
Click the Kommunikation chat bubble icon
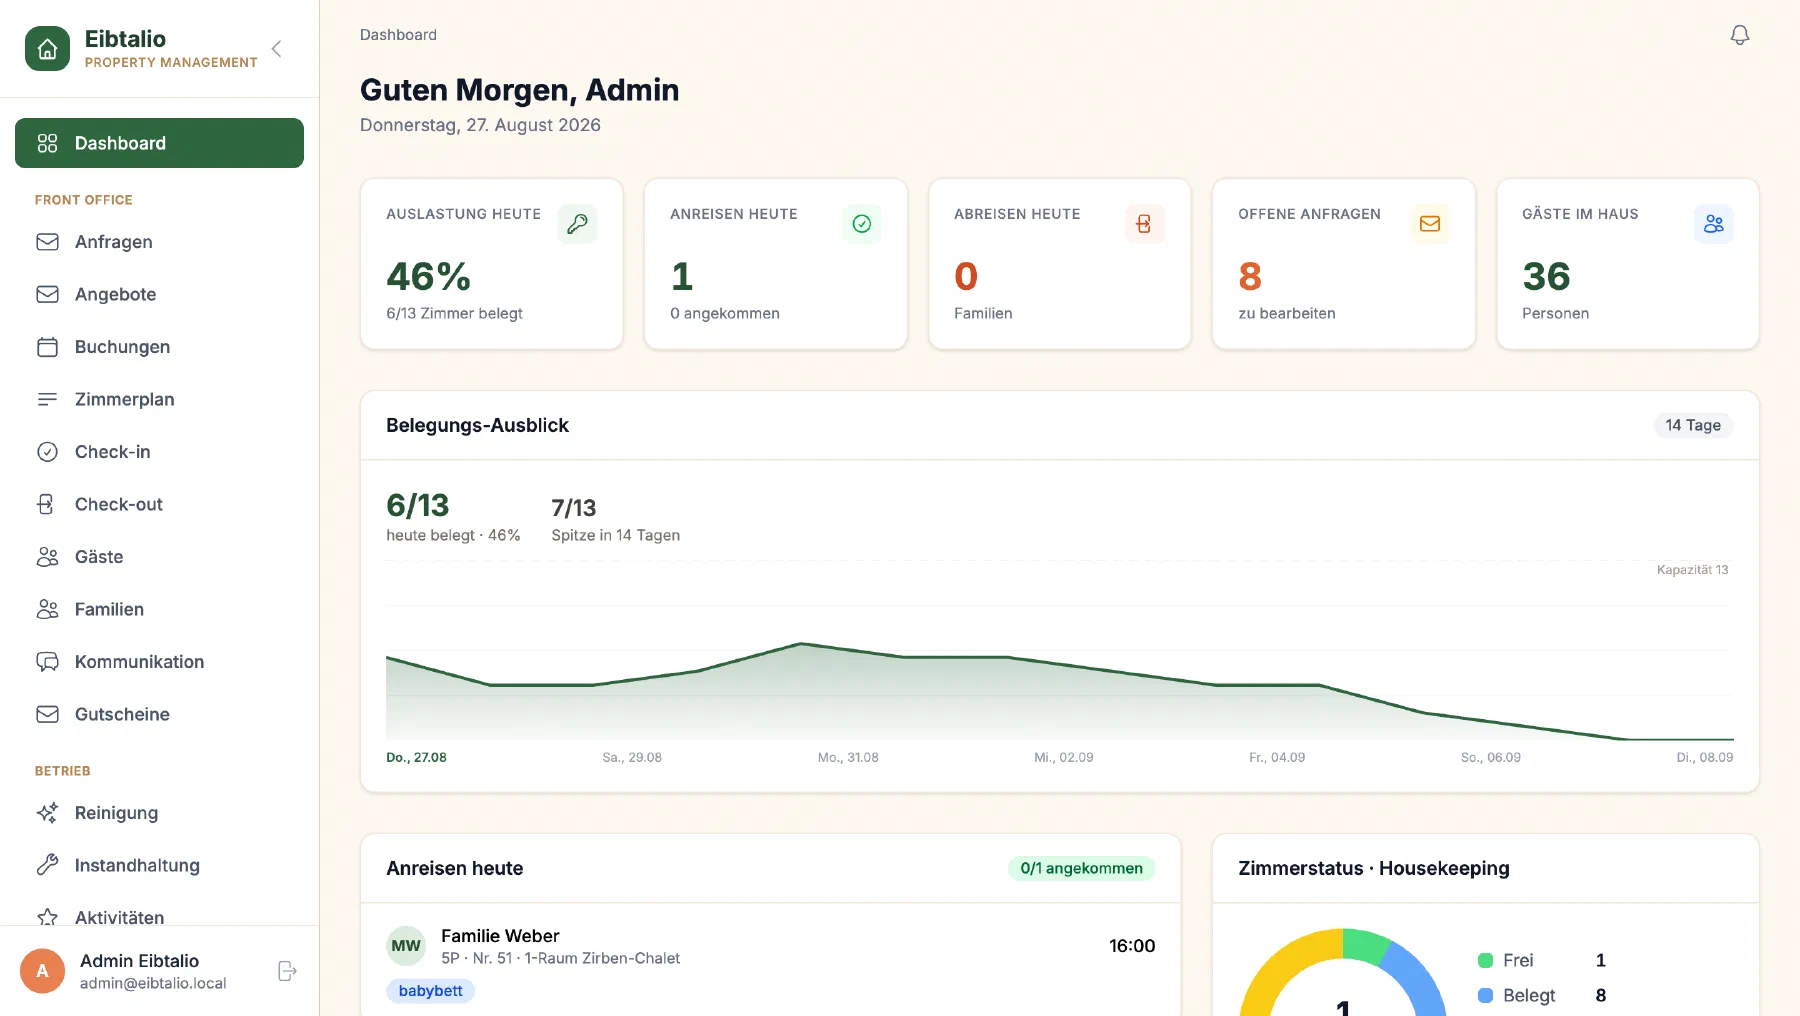tap(47, 662)
